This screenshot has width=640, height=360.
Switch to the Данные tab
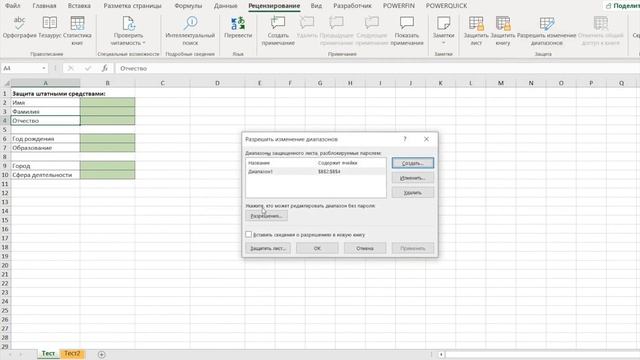(x=225, y=6)
